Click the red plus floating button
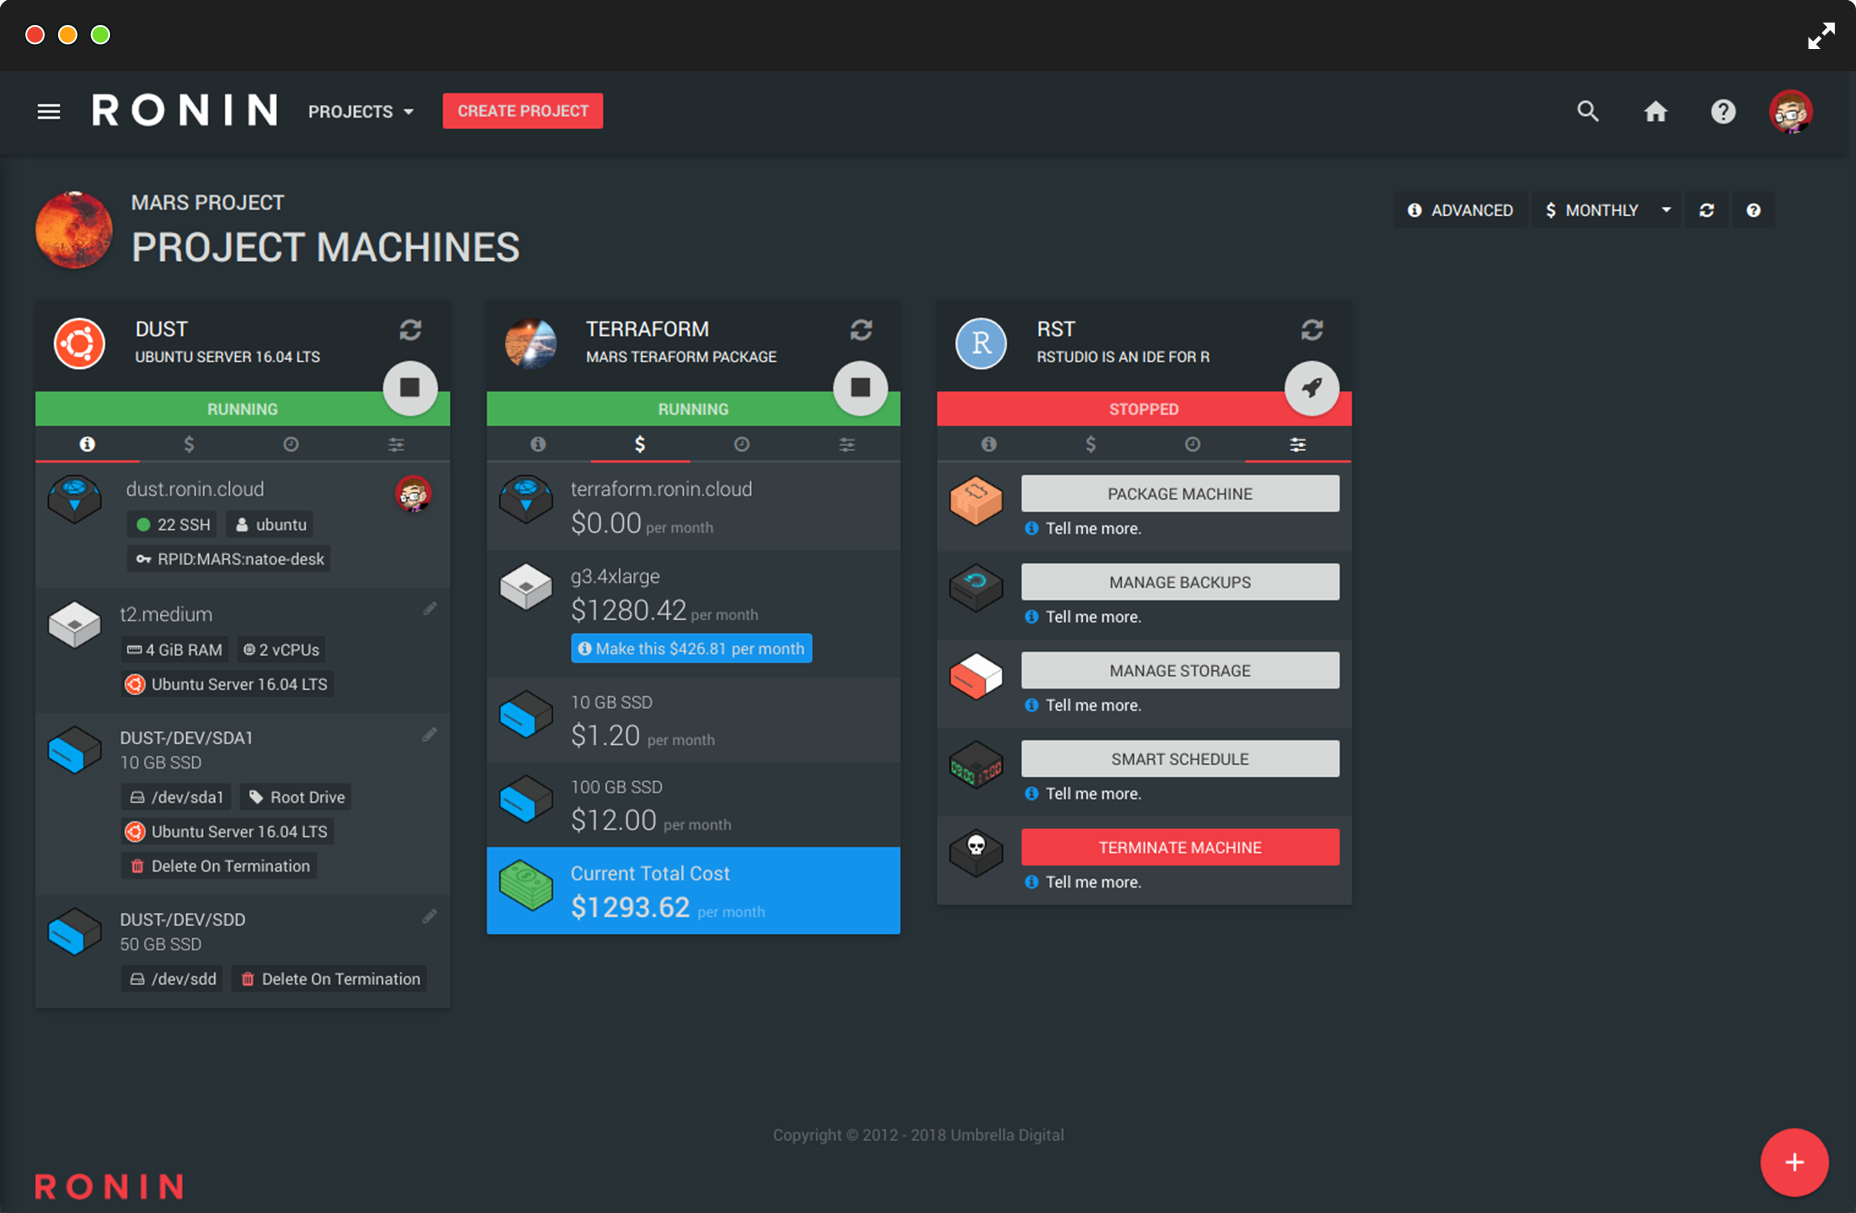Screen dimensions: 1856x1213 pos(1794,1162)
